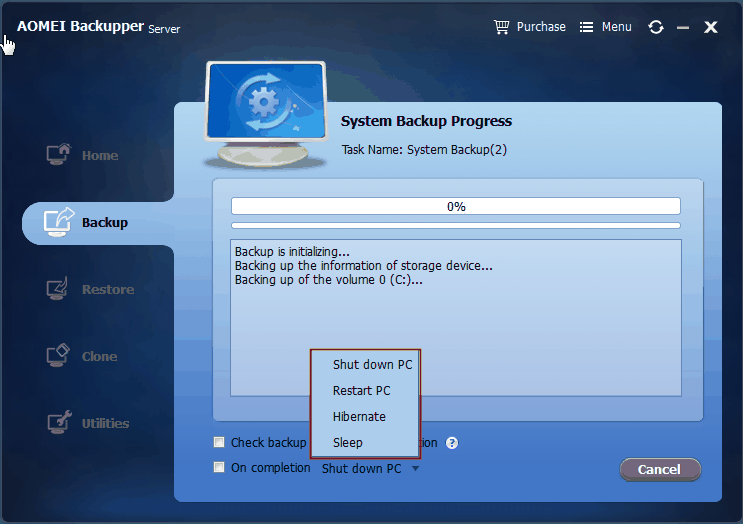This screenshot has height=524, width=743.
Task: Click the System Backup Progress heading
Action: pos(426,121)
